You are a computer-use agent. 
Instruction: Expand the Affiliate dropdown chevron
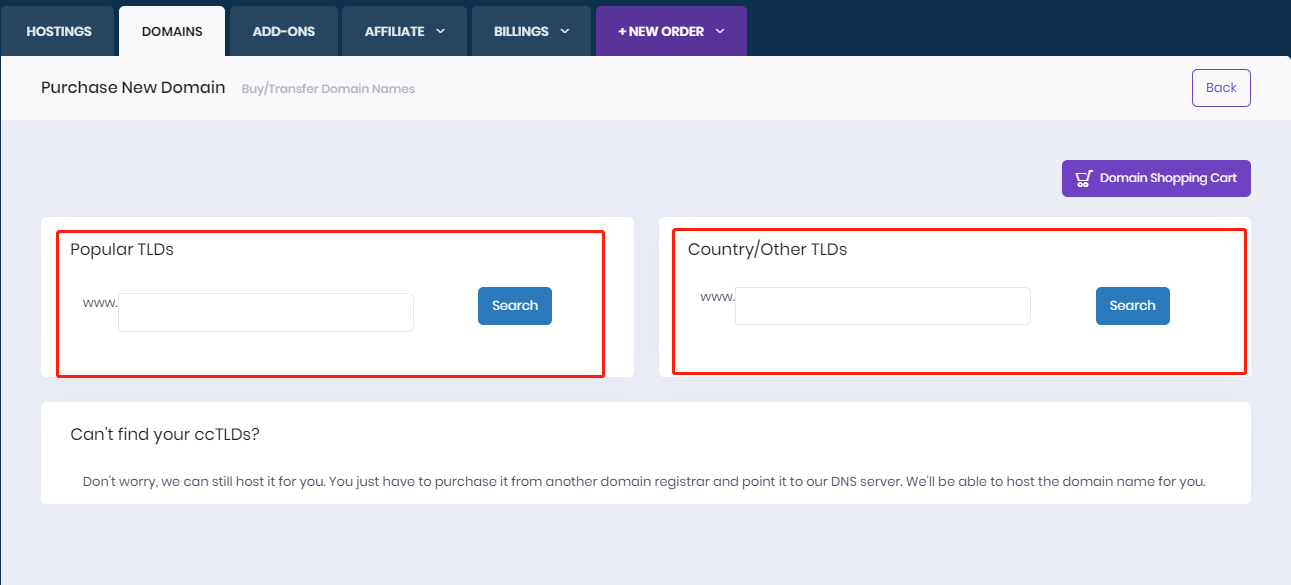click(440, 32)
